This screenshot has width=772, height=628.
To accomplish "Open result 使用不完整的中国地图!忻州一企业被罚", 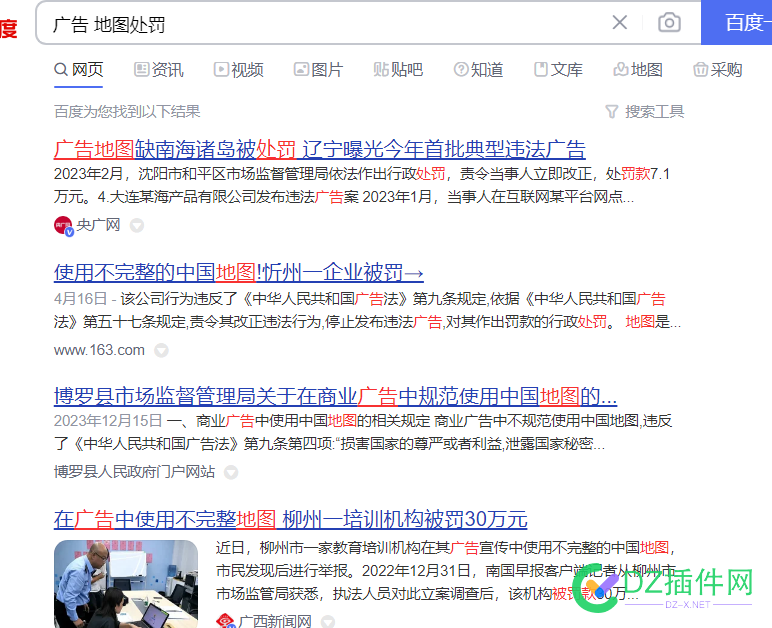I will (x=239, y=272).
